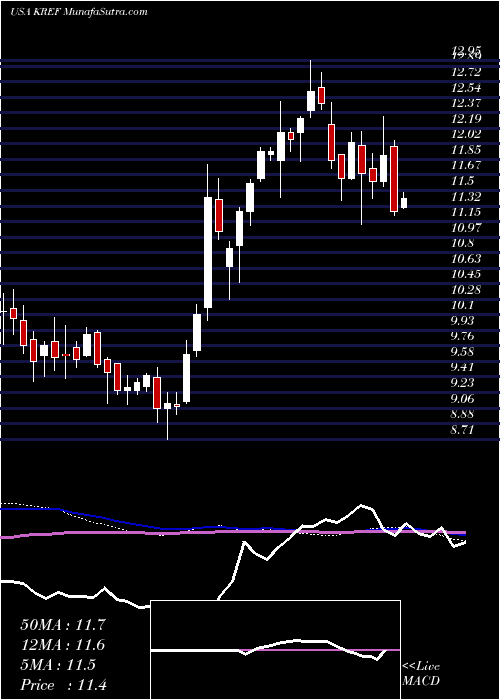Viewport: 500px width, 700px height.
Task: Click the 10.97 price axis label
Action: [467, 228]
